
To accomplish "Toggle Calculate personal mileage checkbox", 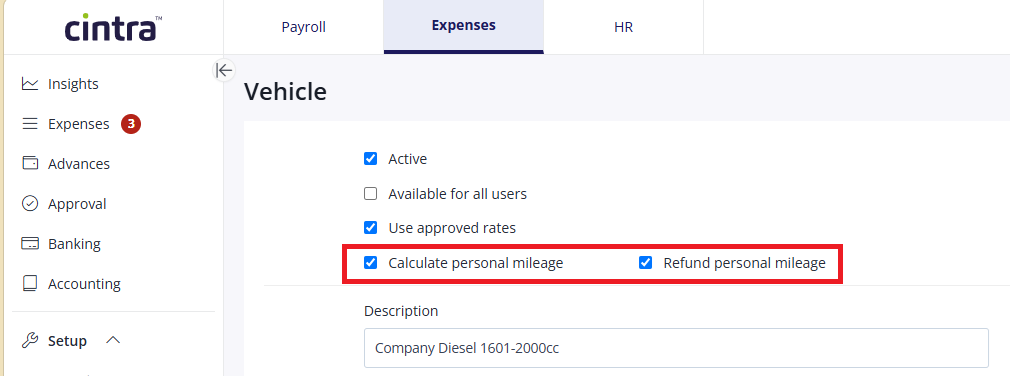I will pos(370,262).
